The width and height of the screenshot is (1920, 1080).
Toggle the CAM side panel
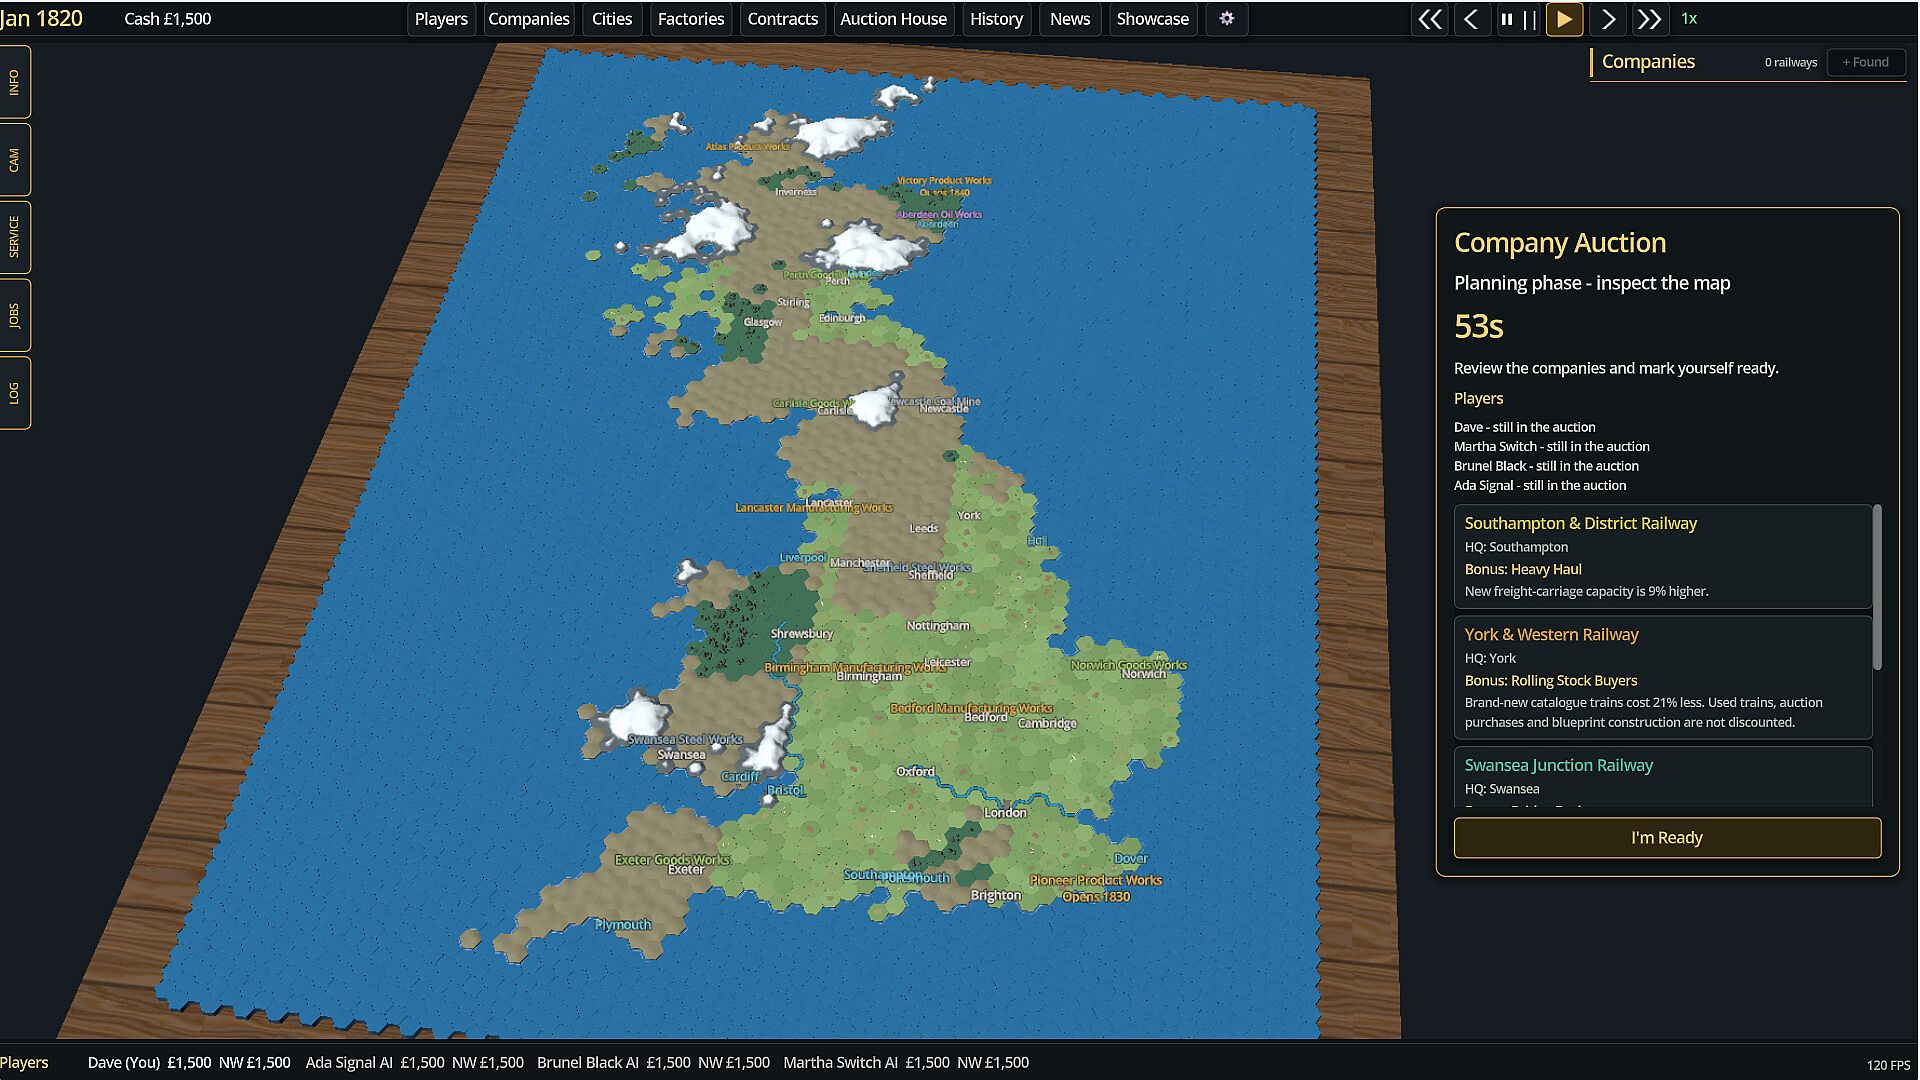(14, 160)
